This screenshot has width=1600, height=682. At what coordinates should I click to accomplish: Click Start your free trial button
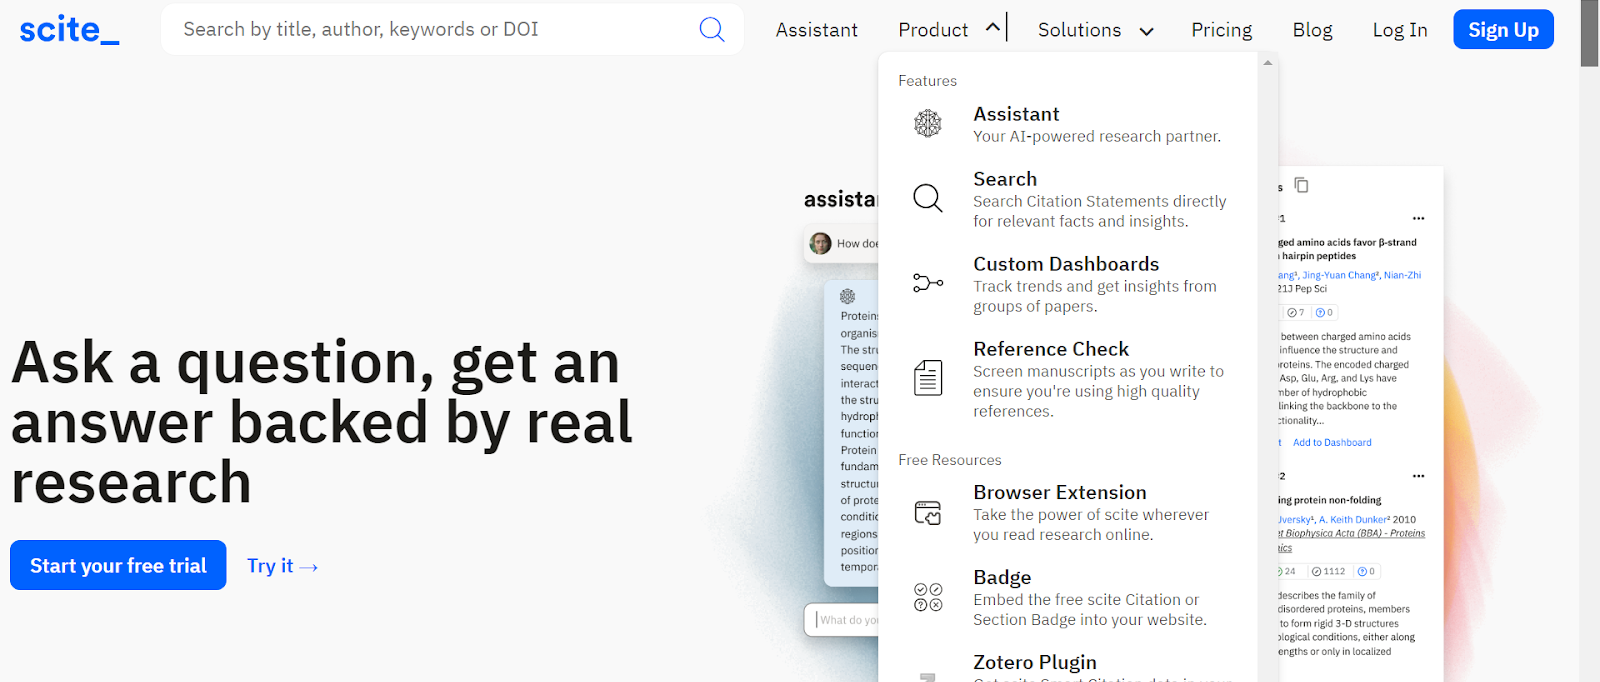(x=118, y=565)
